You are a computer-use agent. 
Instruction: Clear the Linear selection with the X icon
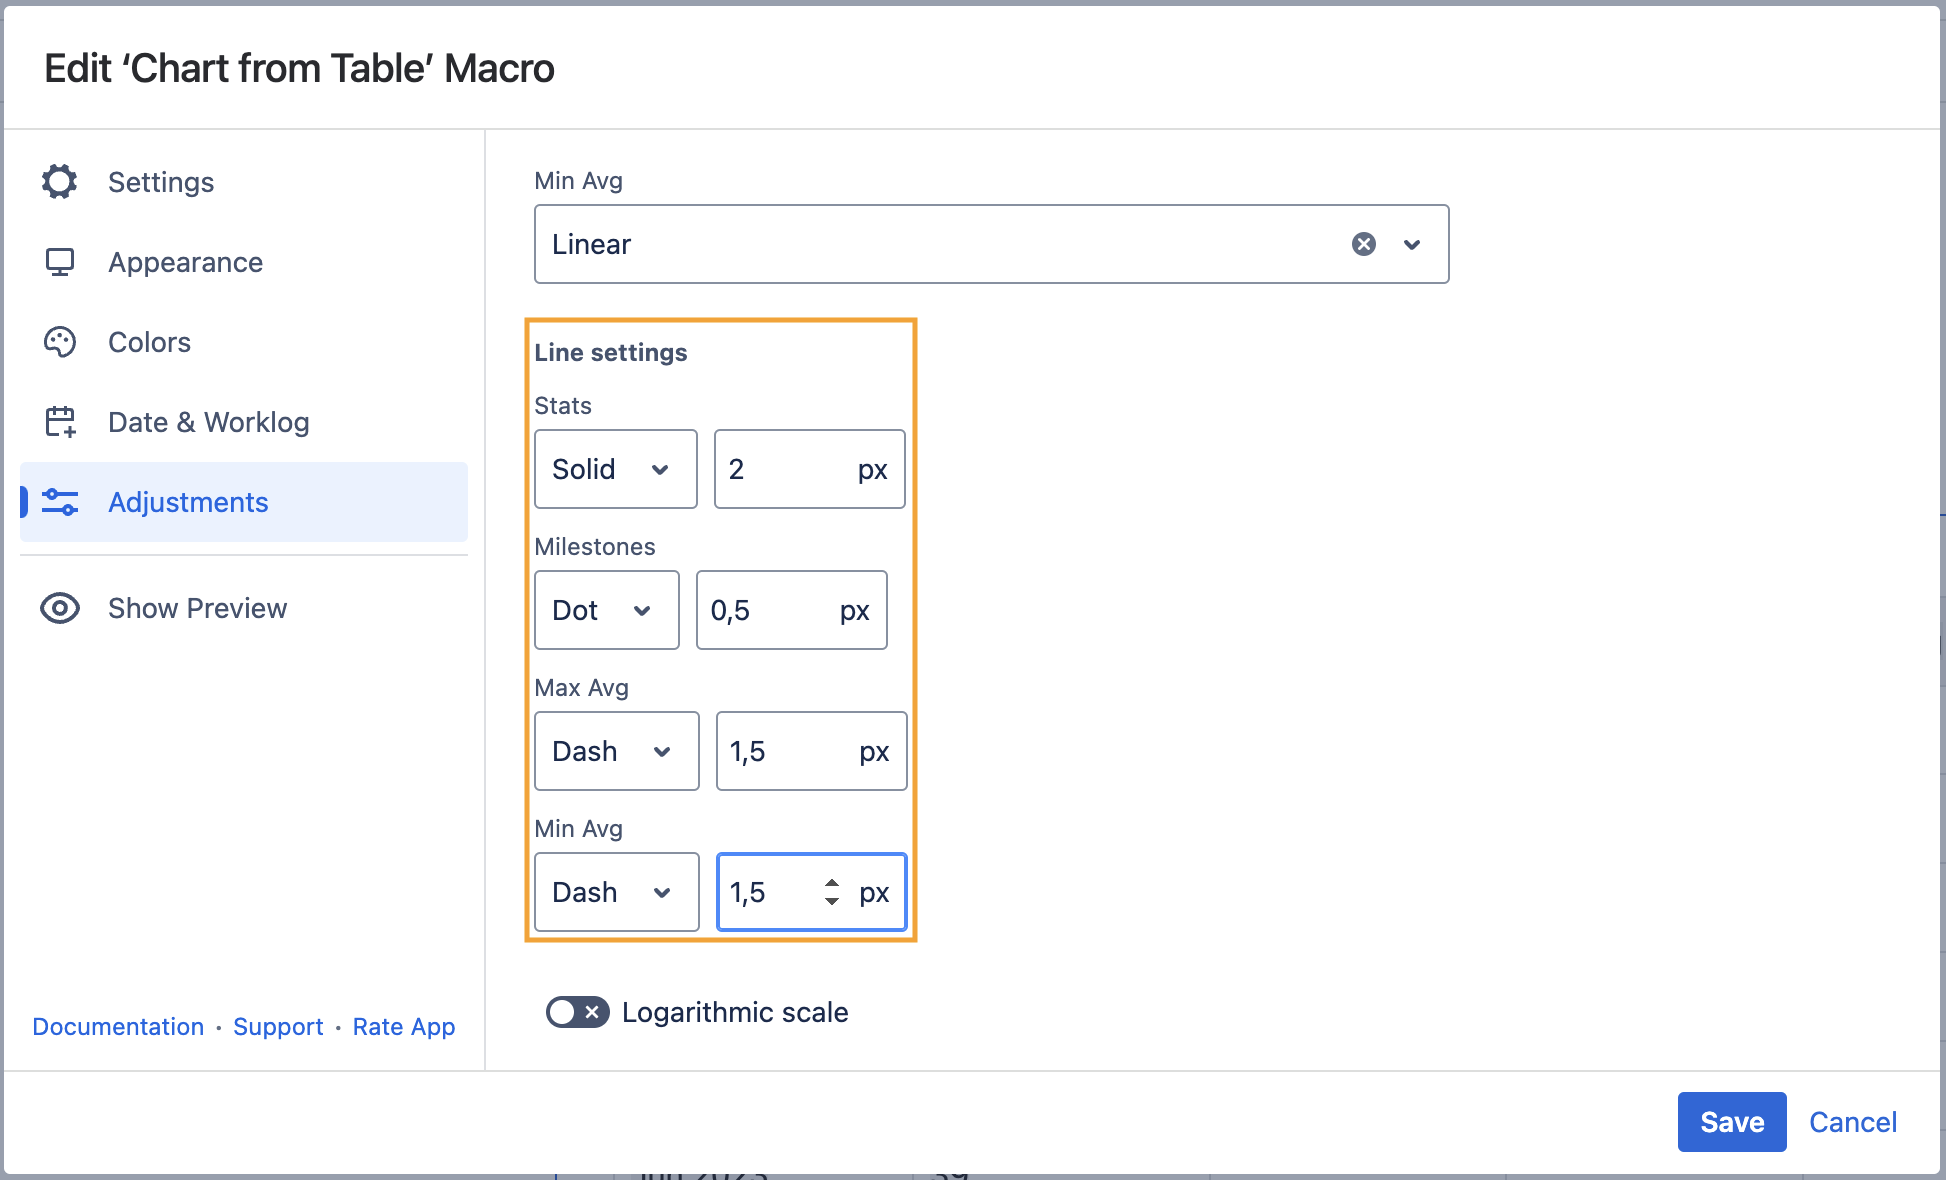1364,244
